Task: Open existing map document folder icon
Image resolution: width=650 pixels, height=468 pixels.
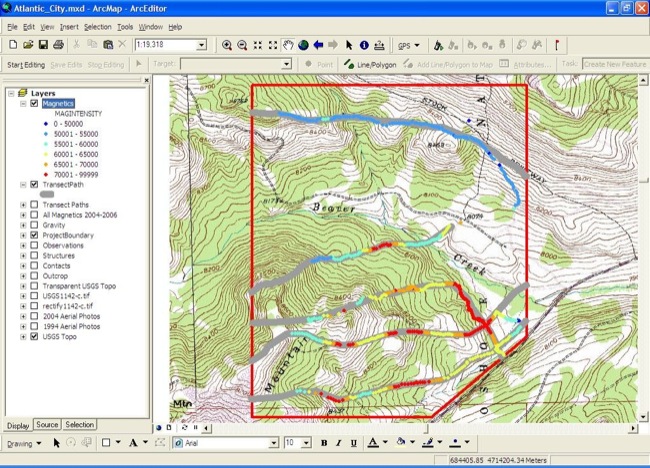Action: pyautogui.click(x=28, y=45)
